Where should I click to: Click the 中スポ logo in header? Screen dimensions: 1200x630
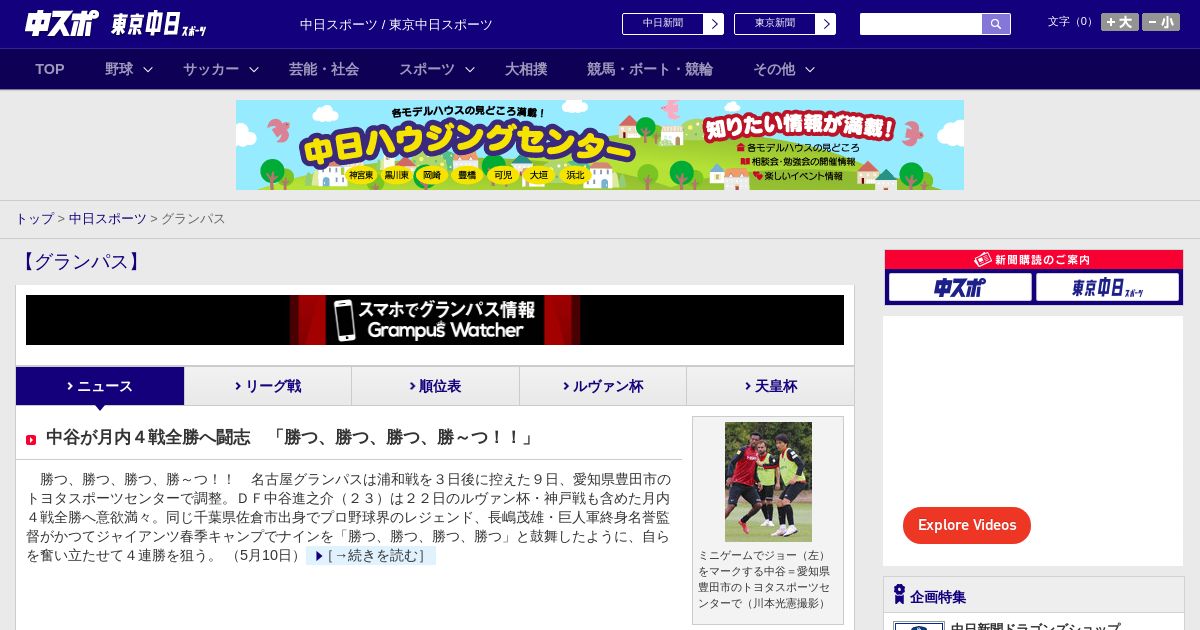(x=61, y=23)
